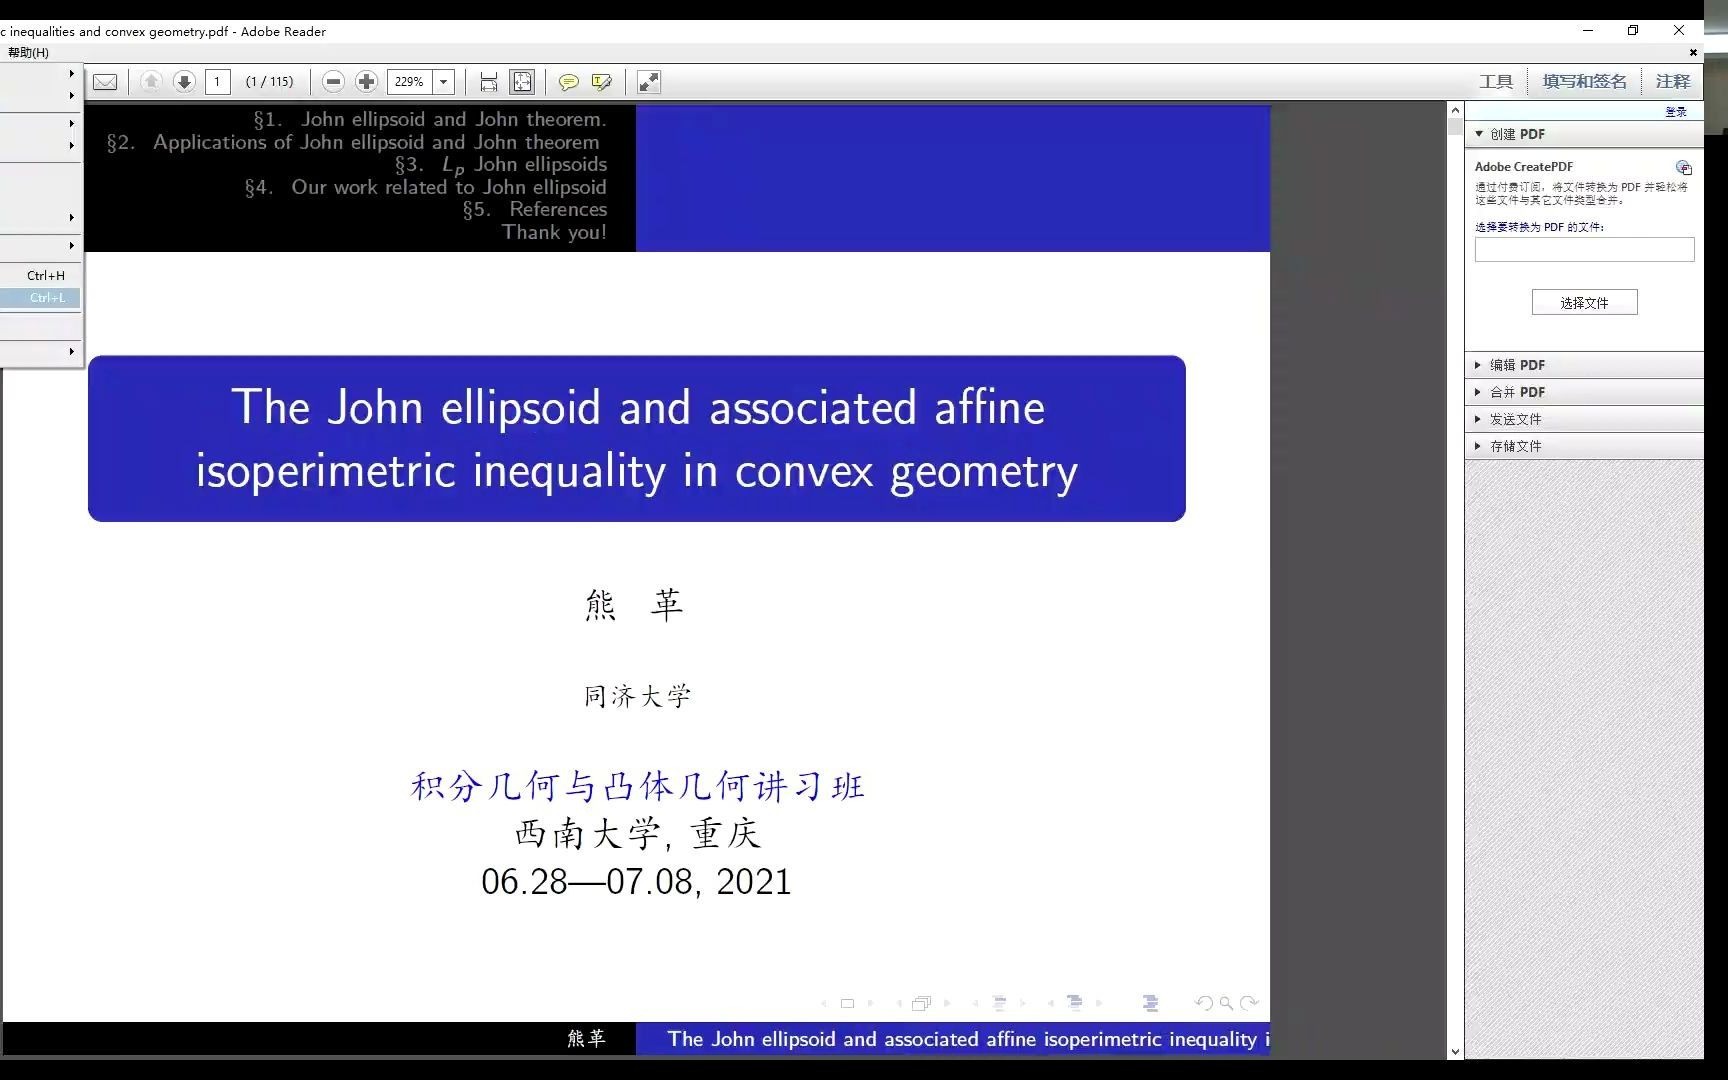Go to next page with down arrow icon
1728x1080 pixels.
coord(184,82)
